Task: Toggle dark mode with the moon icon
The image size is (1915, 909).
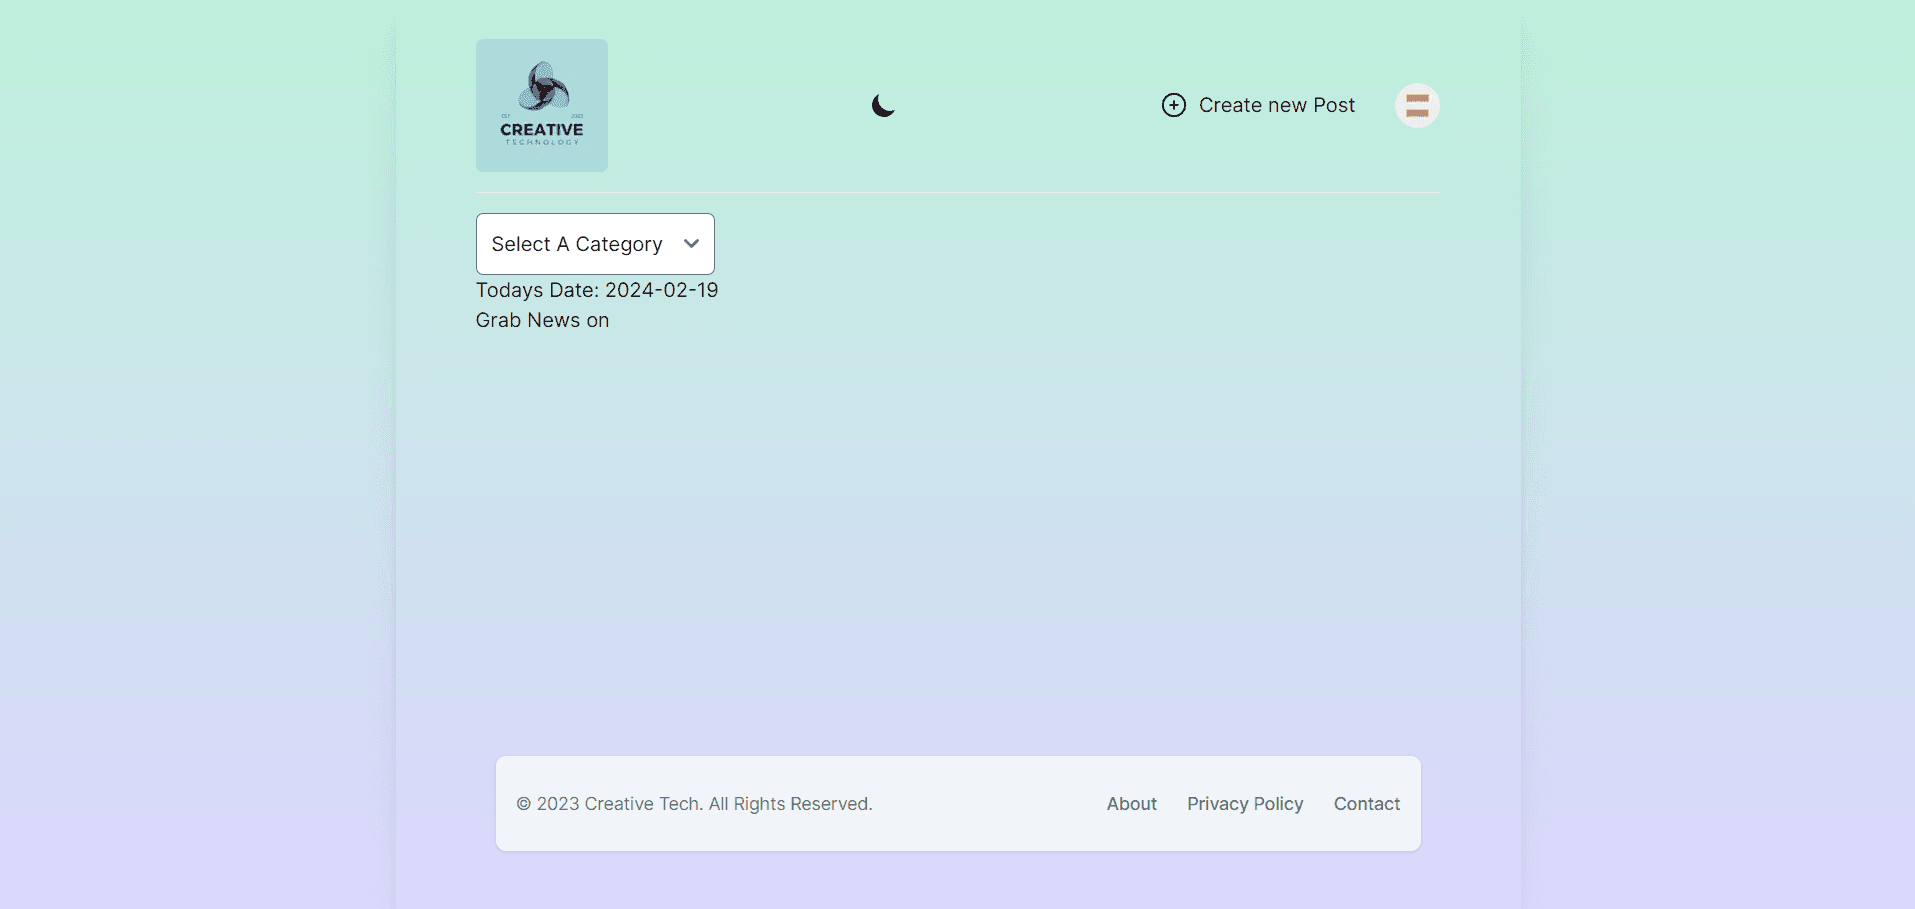Action: (883, 105)
